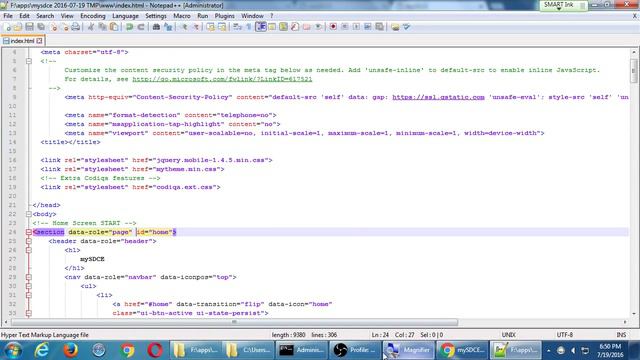Launch Firefox from the taskbar

[x=70, y=350]
